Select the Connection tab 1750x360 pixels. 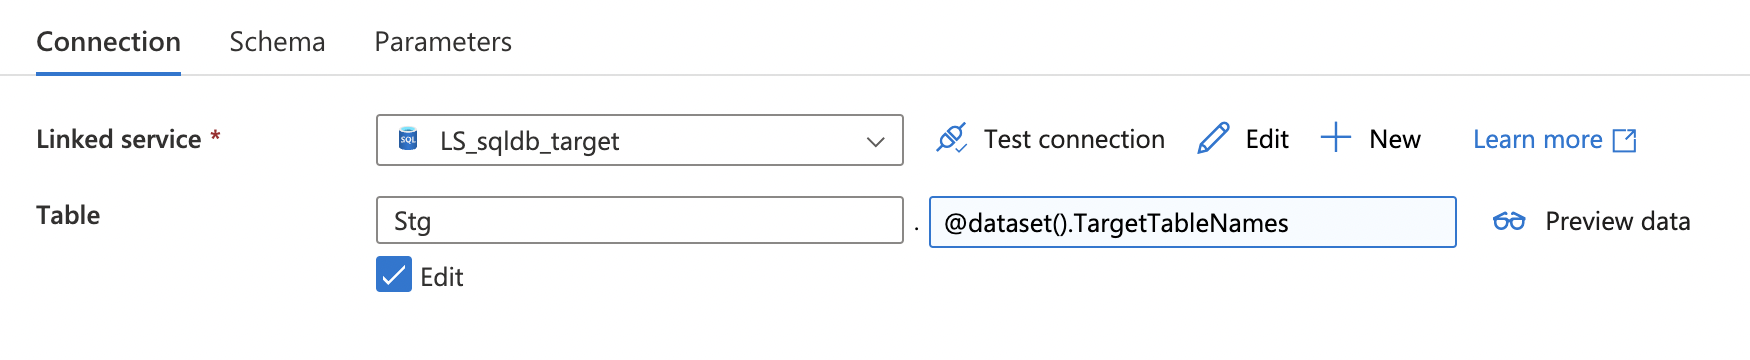[x=108, y=42]
